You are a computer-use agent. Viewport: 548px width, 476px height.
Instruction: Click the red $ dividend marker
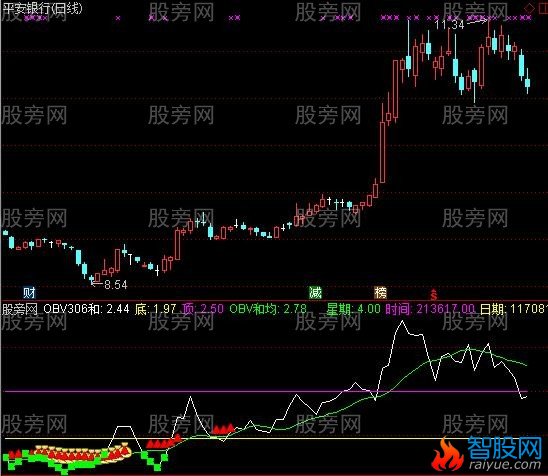(x=434, y=295)
